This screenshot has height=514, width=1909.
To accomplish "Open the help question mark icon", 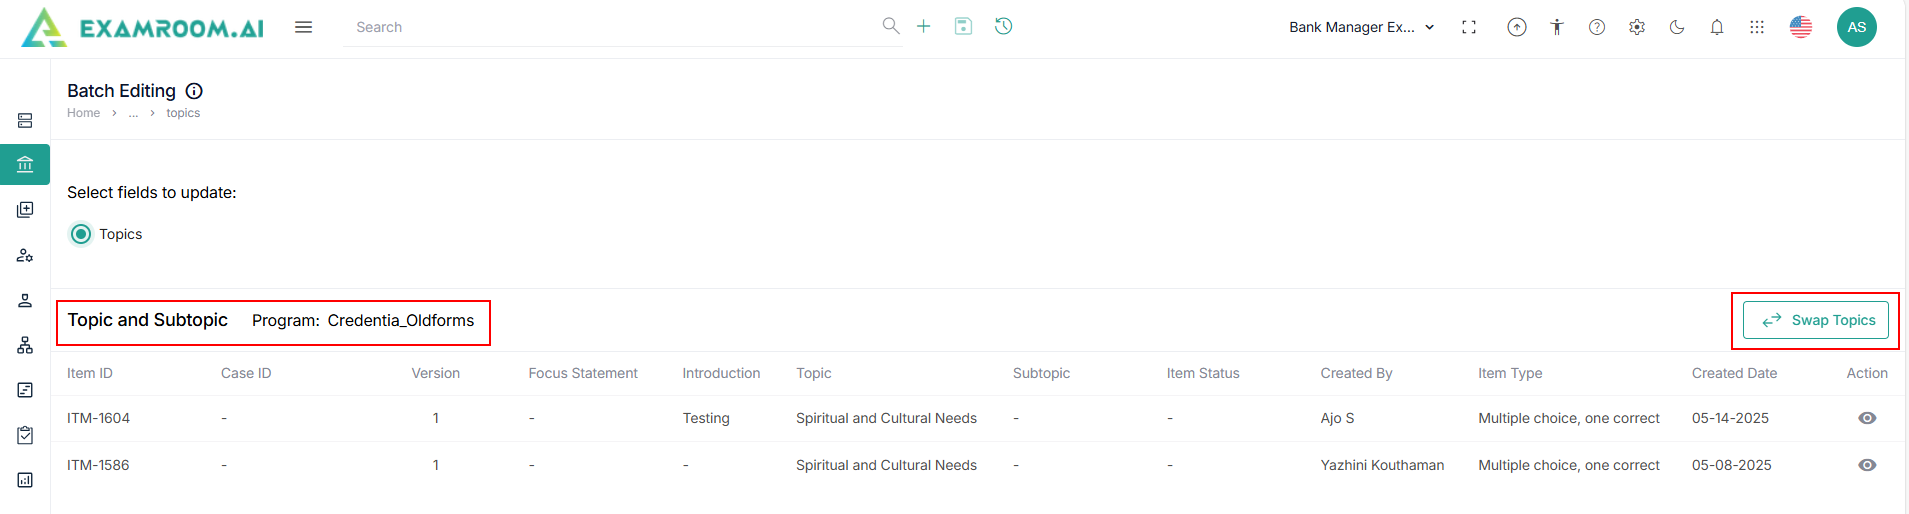I will [x=1597, y=27].
